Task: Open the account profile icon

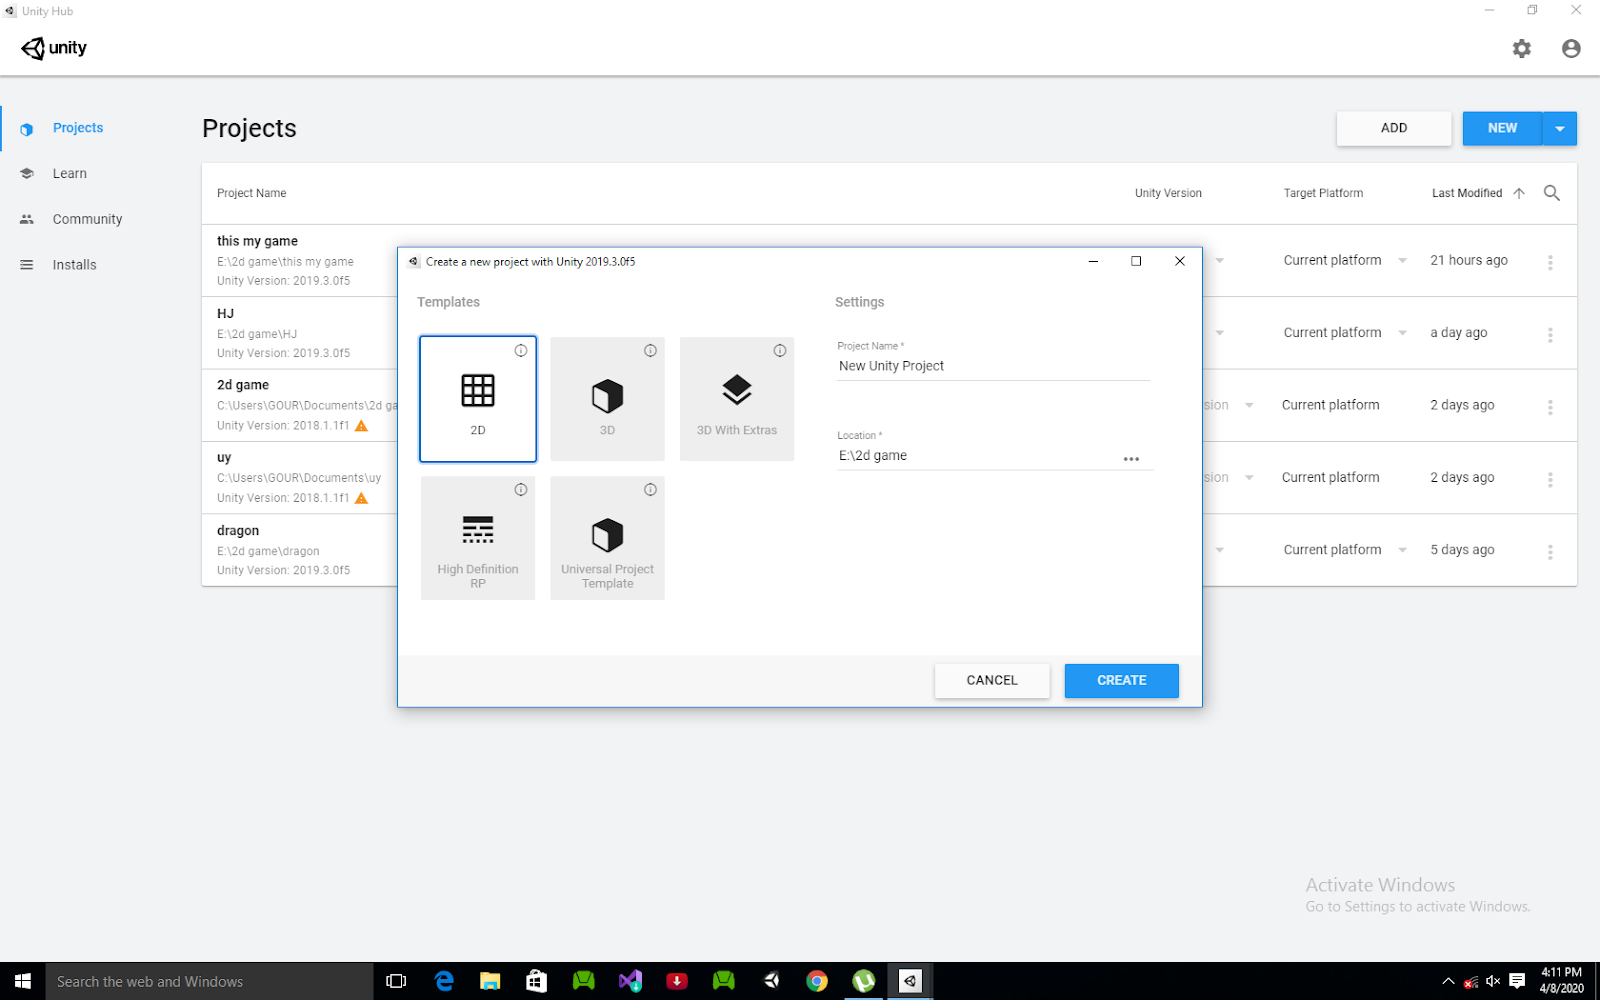Action: pos(1571,48)
